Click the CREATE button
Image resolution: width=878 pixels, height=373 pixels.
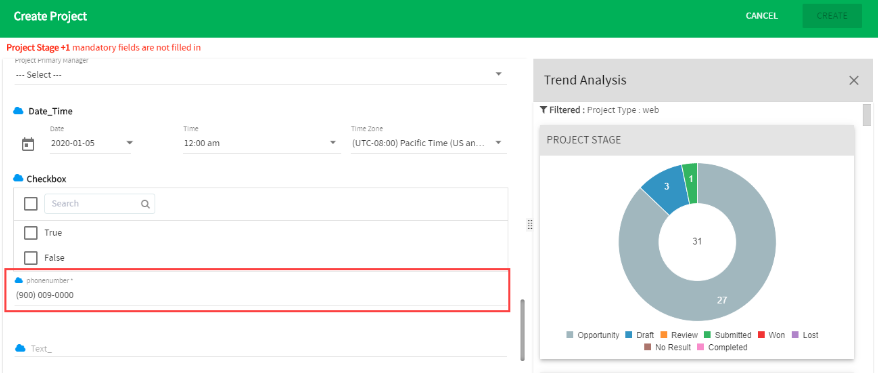[x=832, y=16]
